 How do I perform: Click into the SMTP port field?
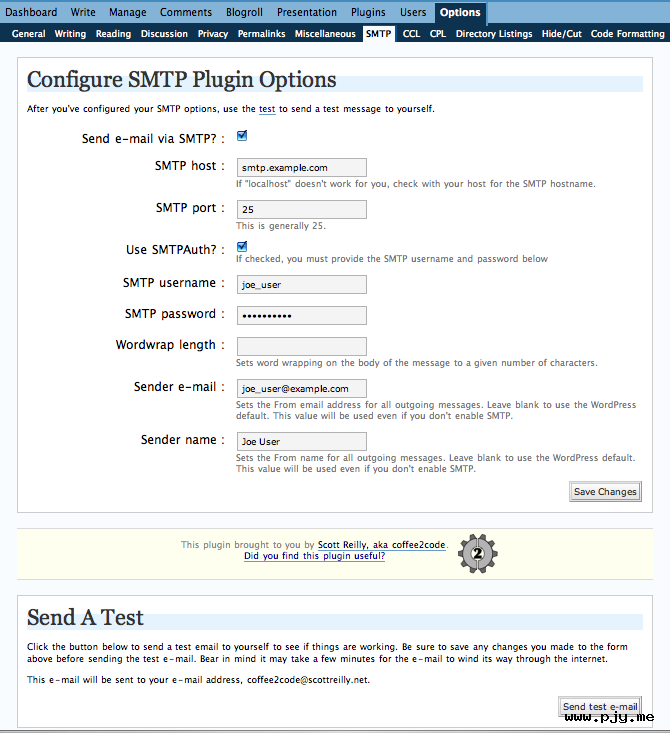(302, 209)
